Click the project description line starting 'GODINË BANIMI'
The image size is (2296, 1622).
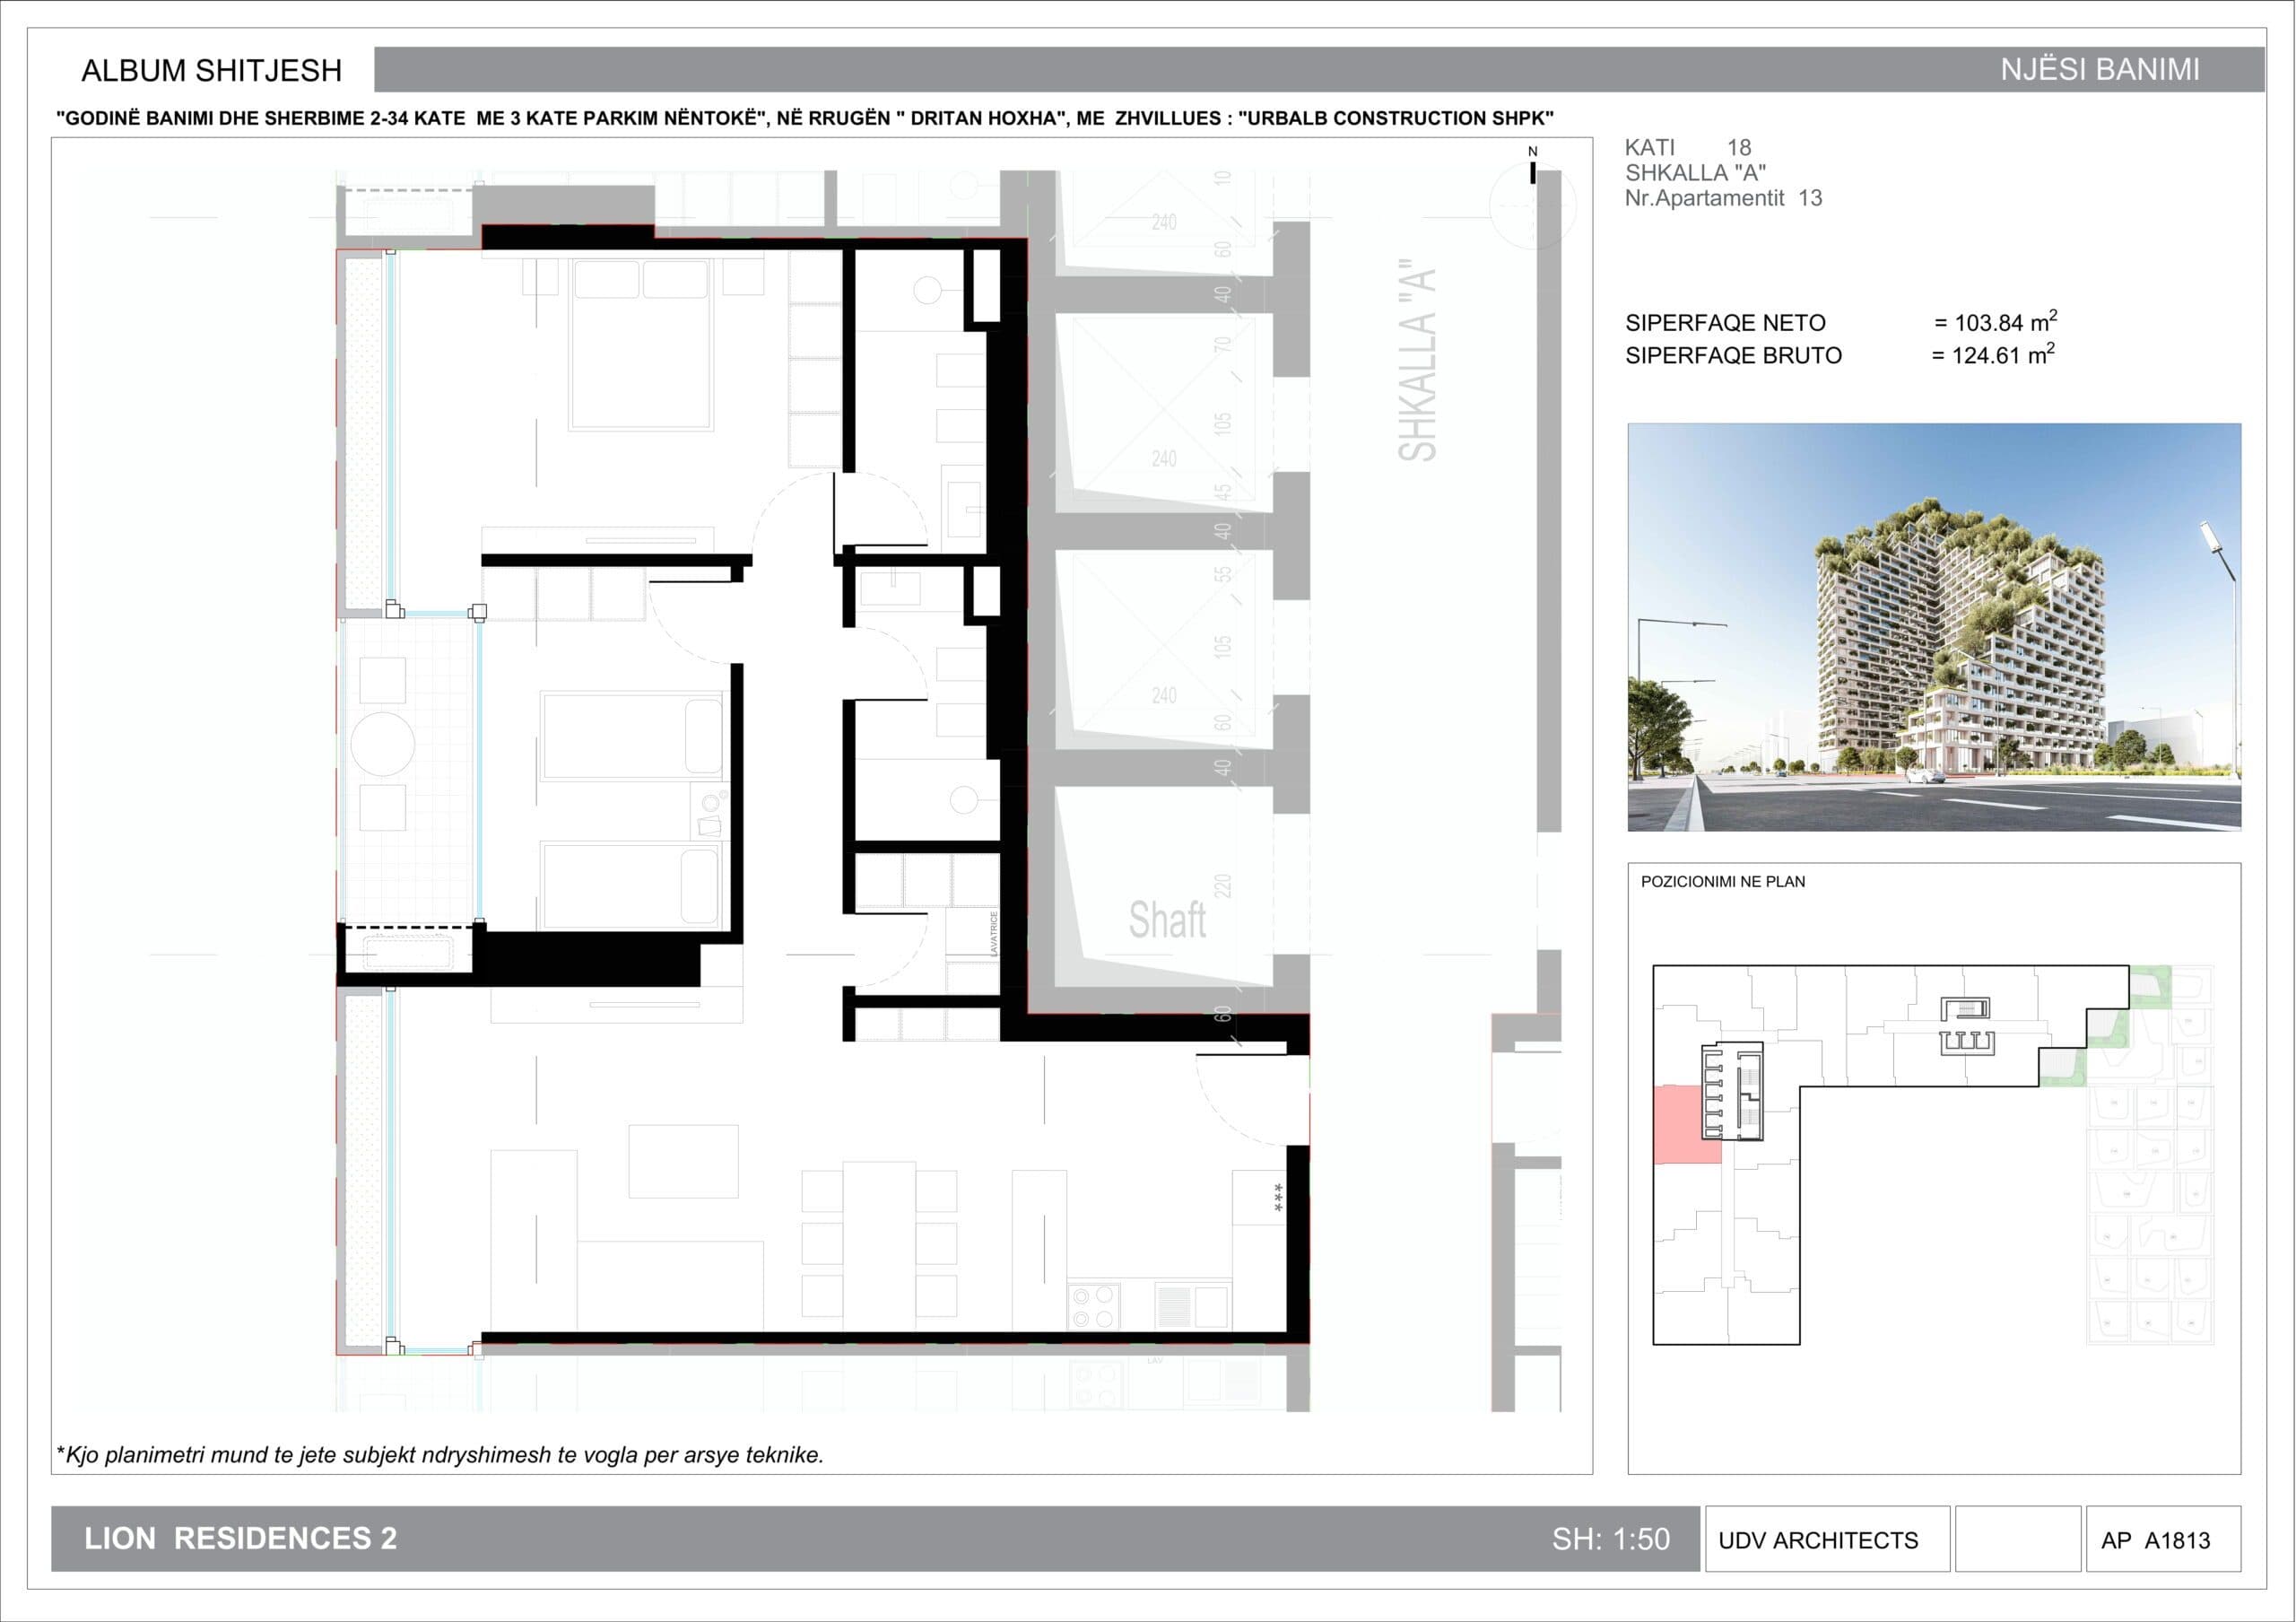(805, 118)
